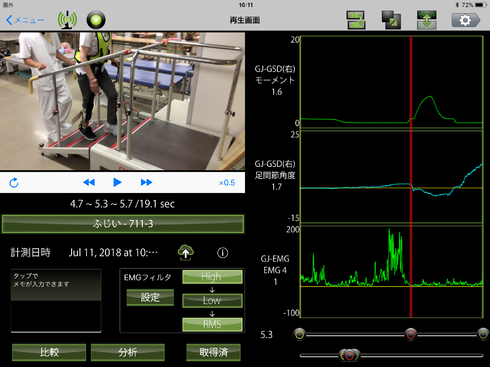Tap the Jul 11, 2018 measurement date text

point(113,253)
